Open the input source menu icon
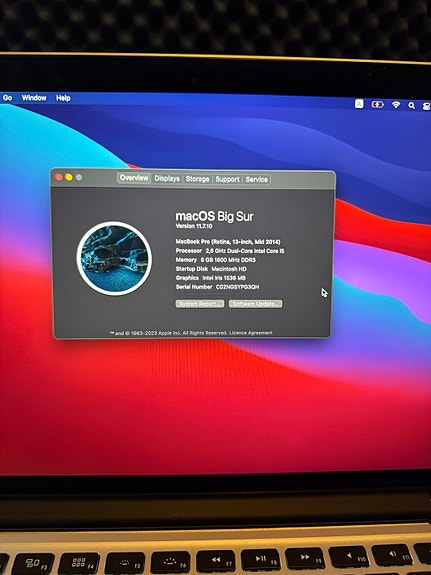Viewport: 431px width, 575px height. 359,104
